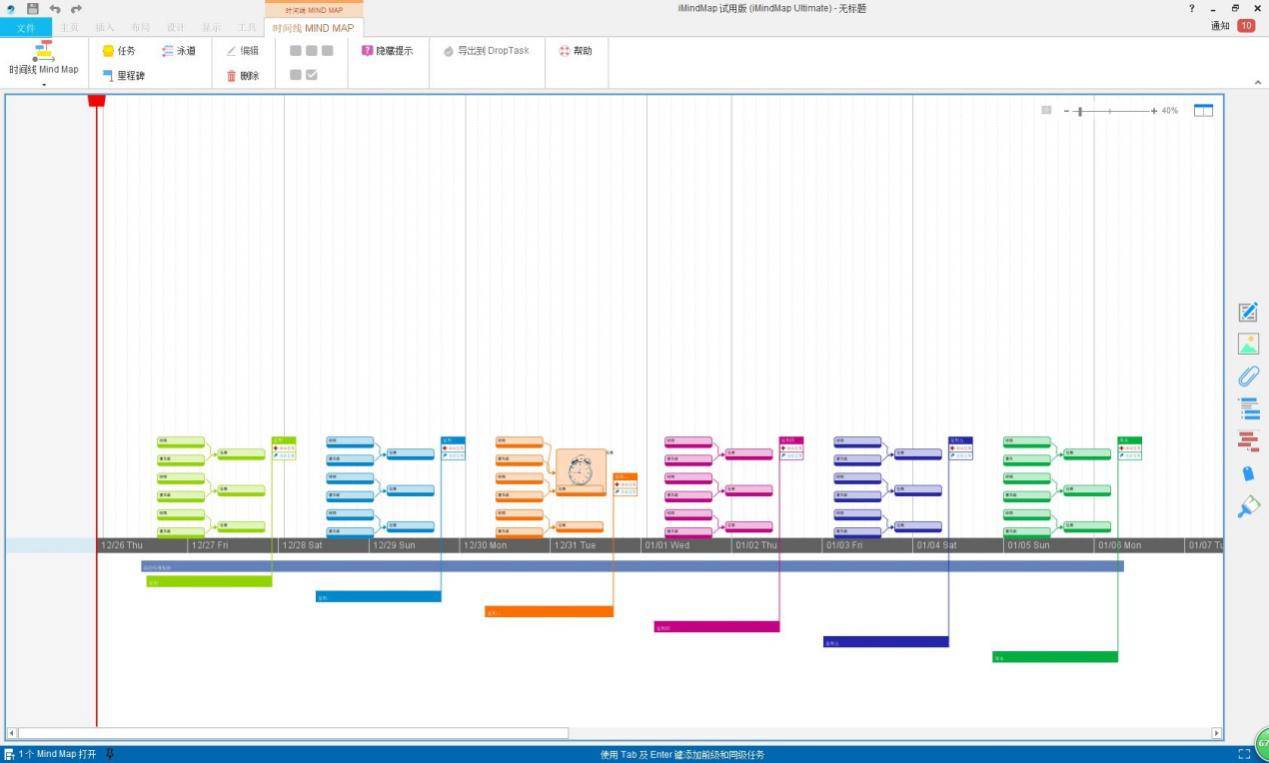Image resolution: width=1269 pixels, height=763 pixels.
Task: Click the zoom slider handle
Action: click(1079, 111)
